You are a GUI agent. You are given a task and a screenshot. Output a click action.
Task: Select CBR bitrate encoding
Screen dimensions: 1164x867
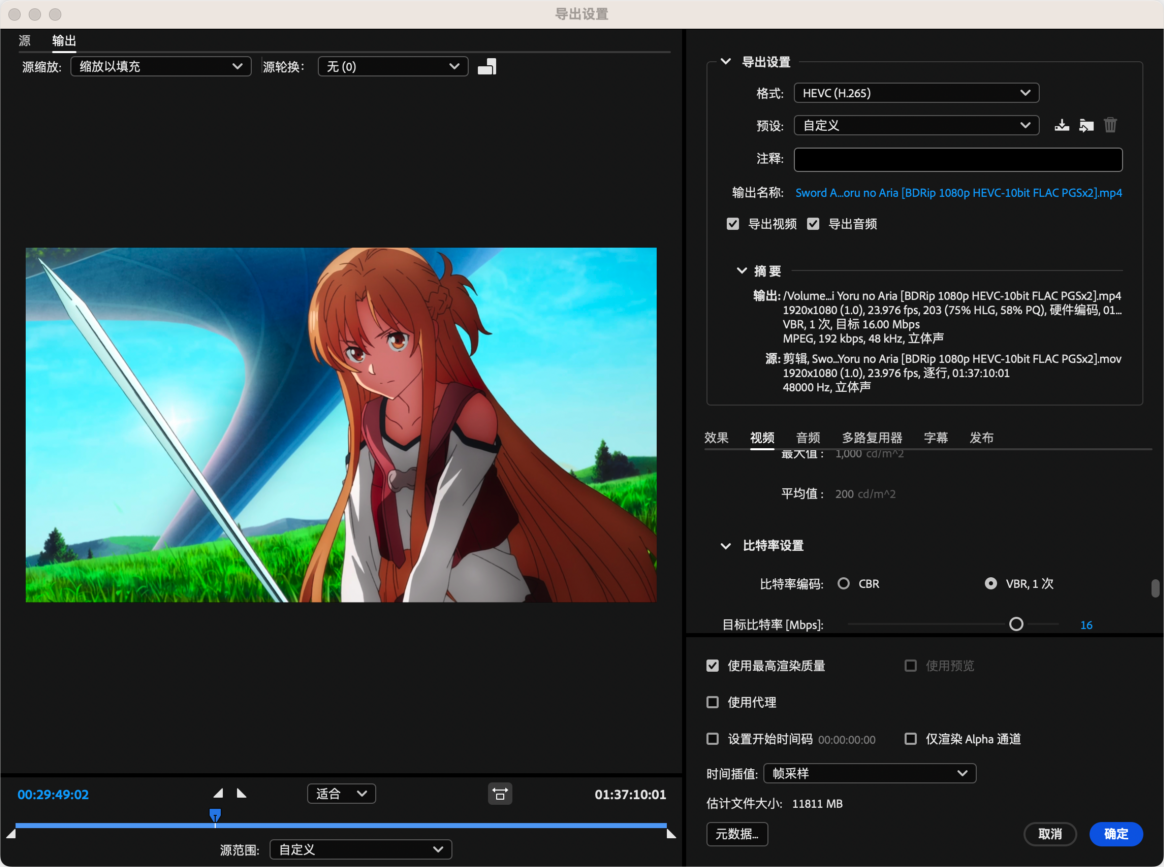(x=843, y=583)
